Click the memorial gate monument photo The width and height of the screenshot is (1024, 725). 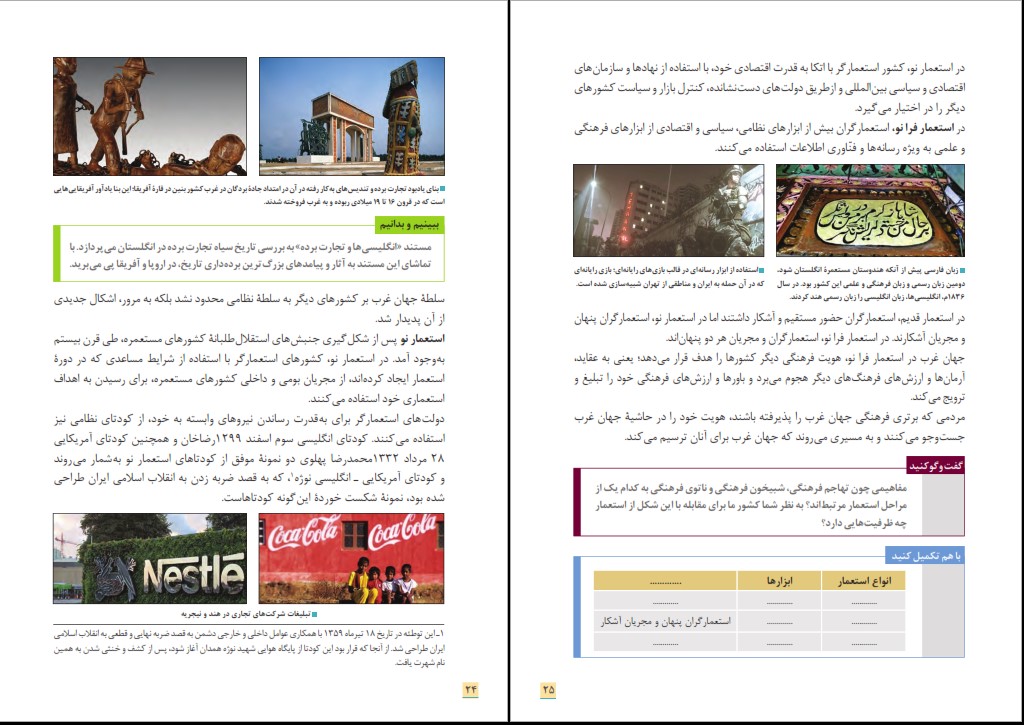coord(352,116)
